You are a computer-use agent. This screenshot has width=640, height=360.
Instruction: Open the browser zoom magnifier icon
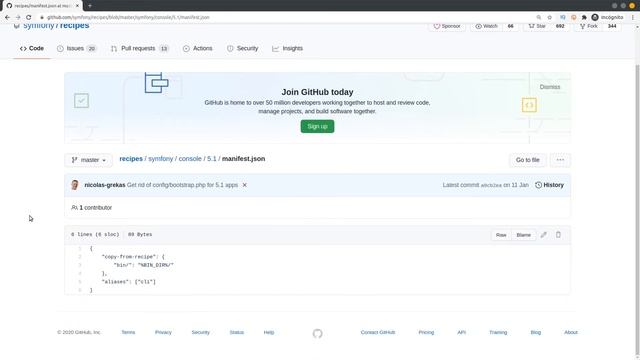tap(539, 18)
